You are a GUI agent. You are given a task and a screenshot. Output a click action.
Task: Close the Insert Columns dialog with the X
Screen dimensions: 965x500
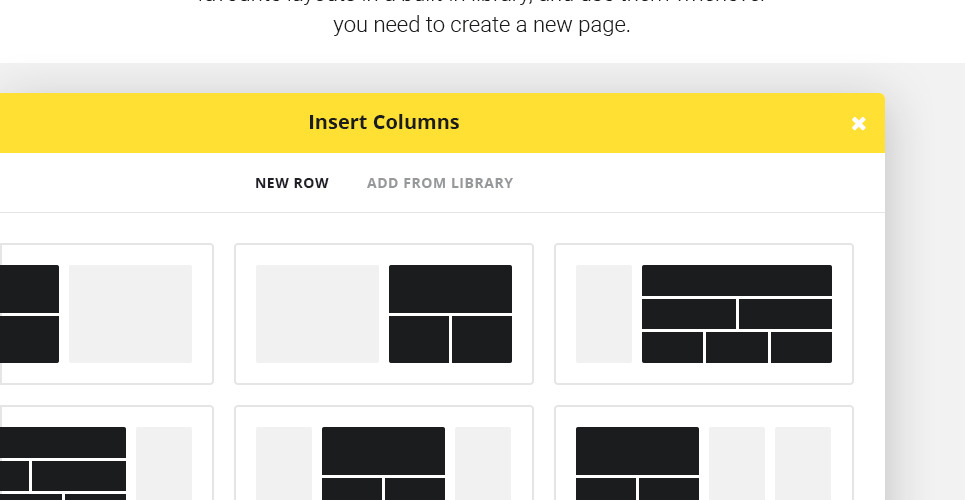pos(858,123)
